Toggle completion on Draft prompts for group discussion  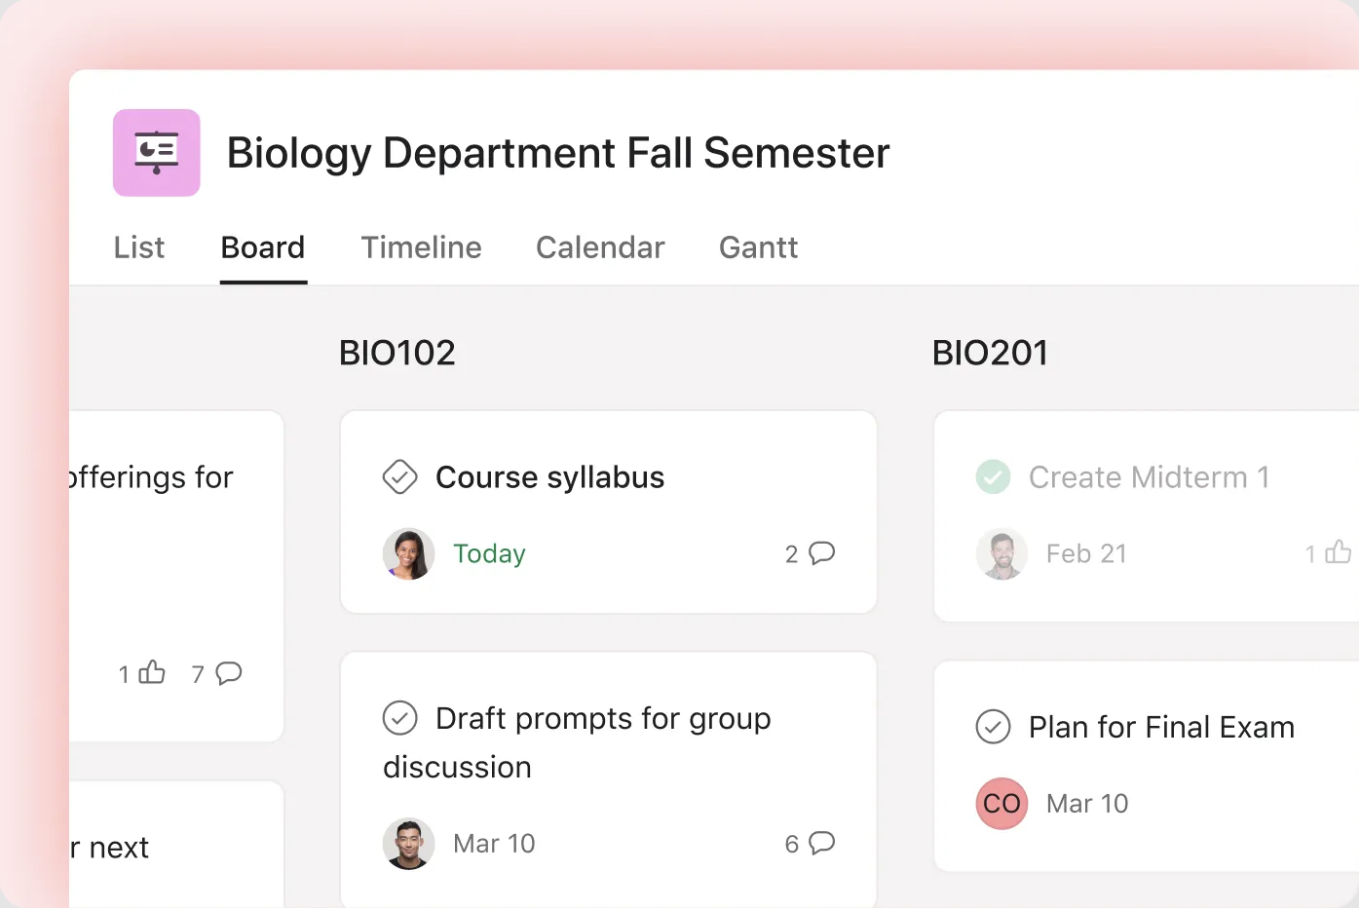pyautogui.click(x=400, y=718)
